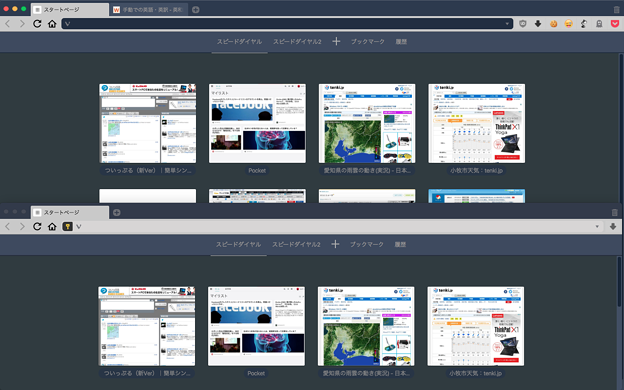Go to the home page in the lower window
The width and height of the screenshot is (624, 390).
click(52, 226)
